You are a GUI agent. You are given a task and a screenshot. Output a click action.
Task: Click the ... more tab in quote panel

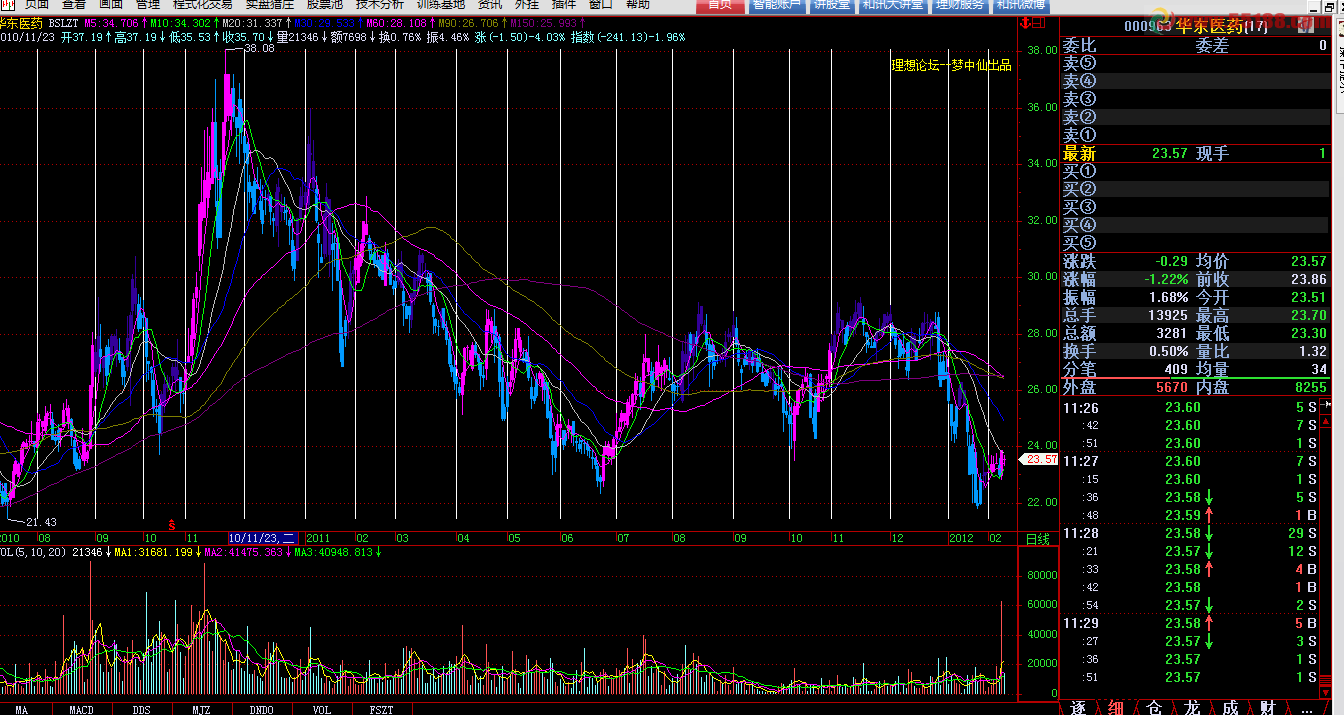1307,707
